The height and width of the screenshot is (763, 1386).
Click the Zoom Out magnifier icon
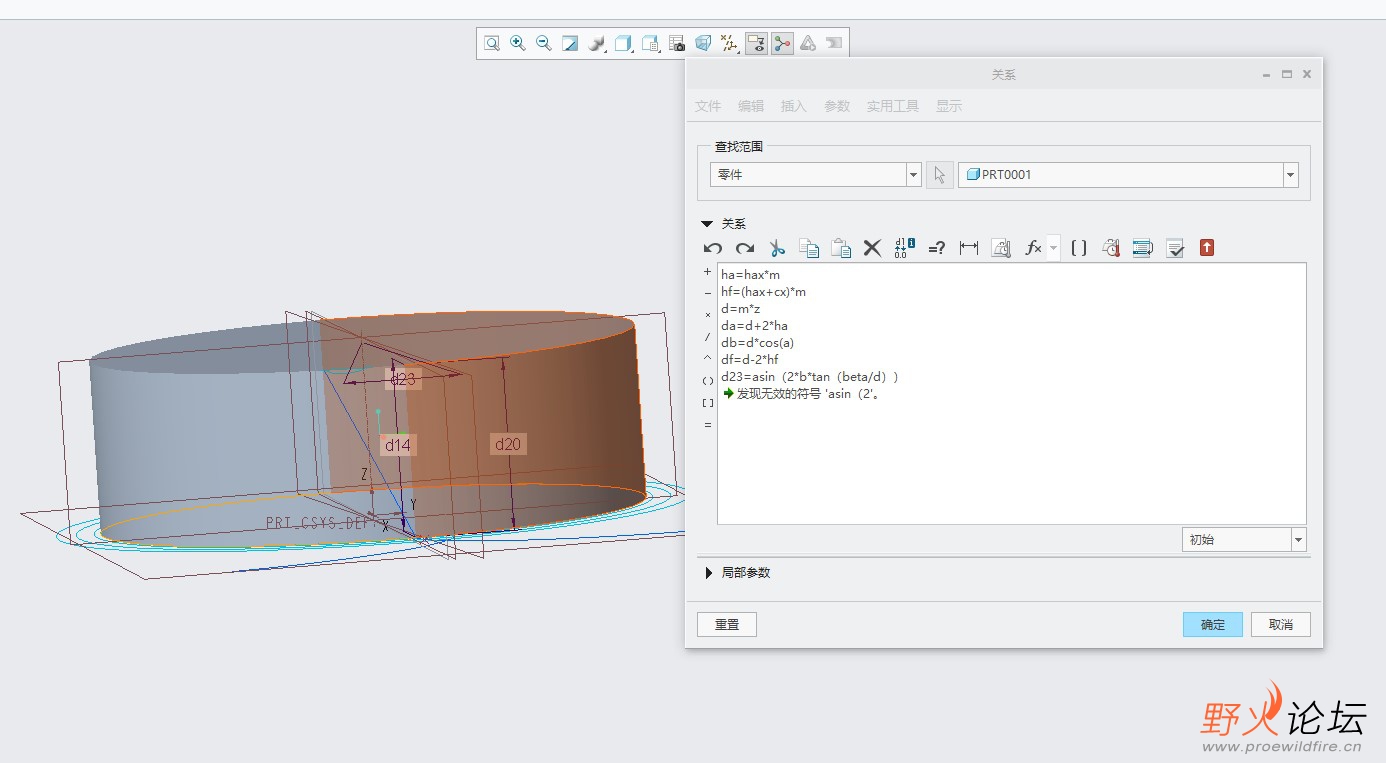click(544, 43)
